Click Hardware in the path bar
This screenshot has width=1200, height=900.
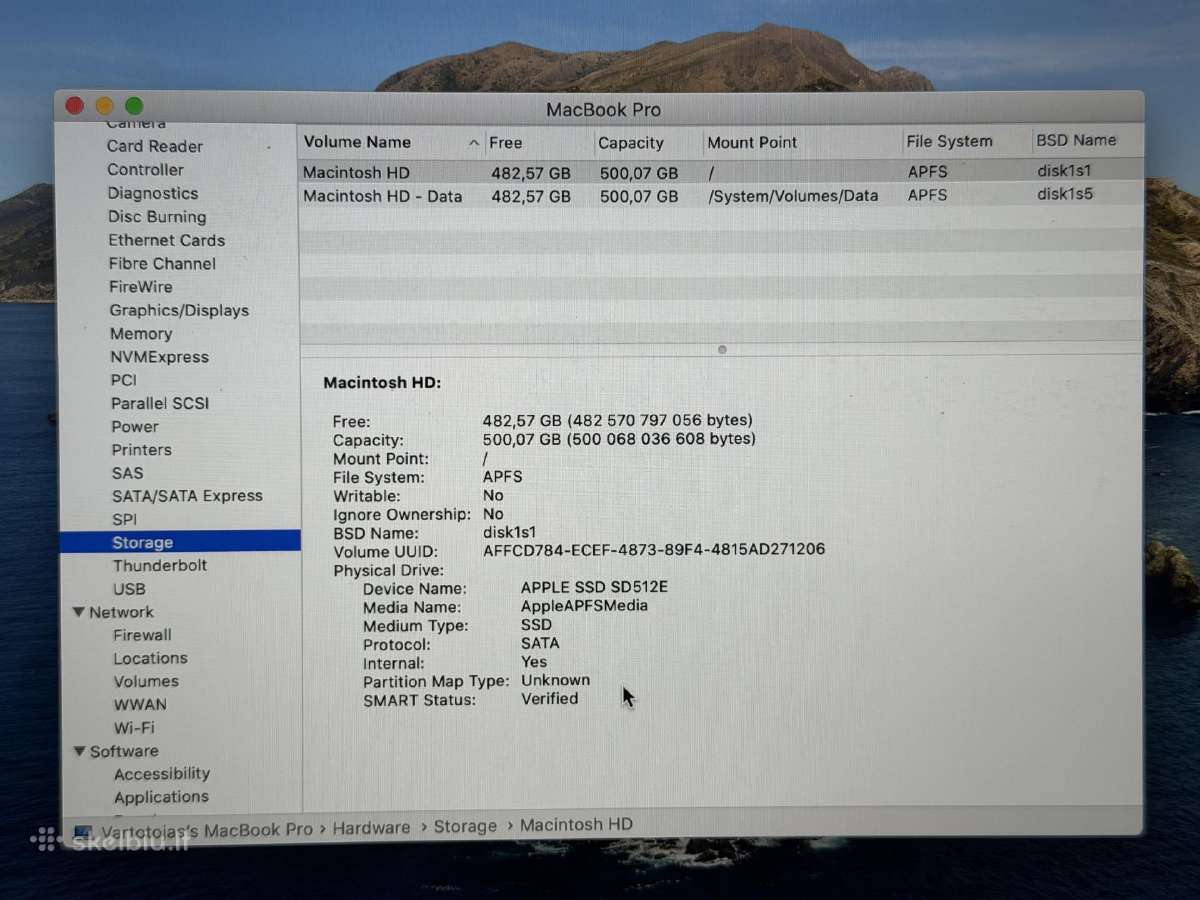point(371,828)
